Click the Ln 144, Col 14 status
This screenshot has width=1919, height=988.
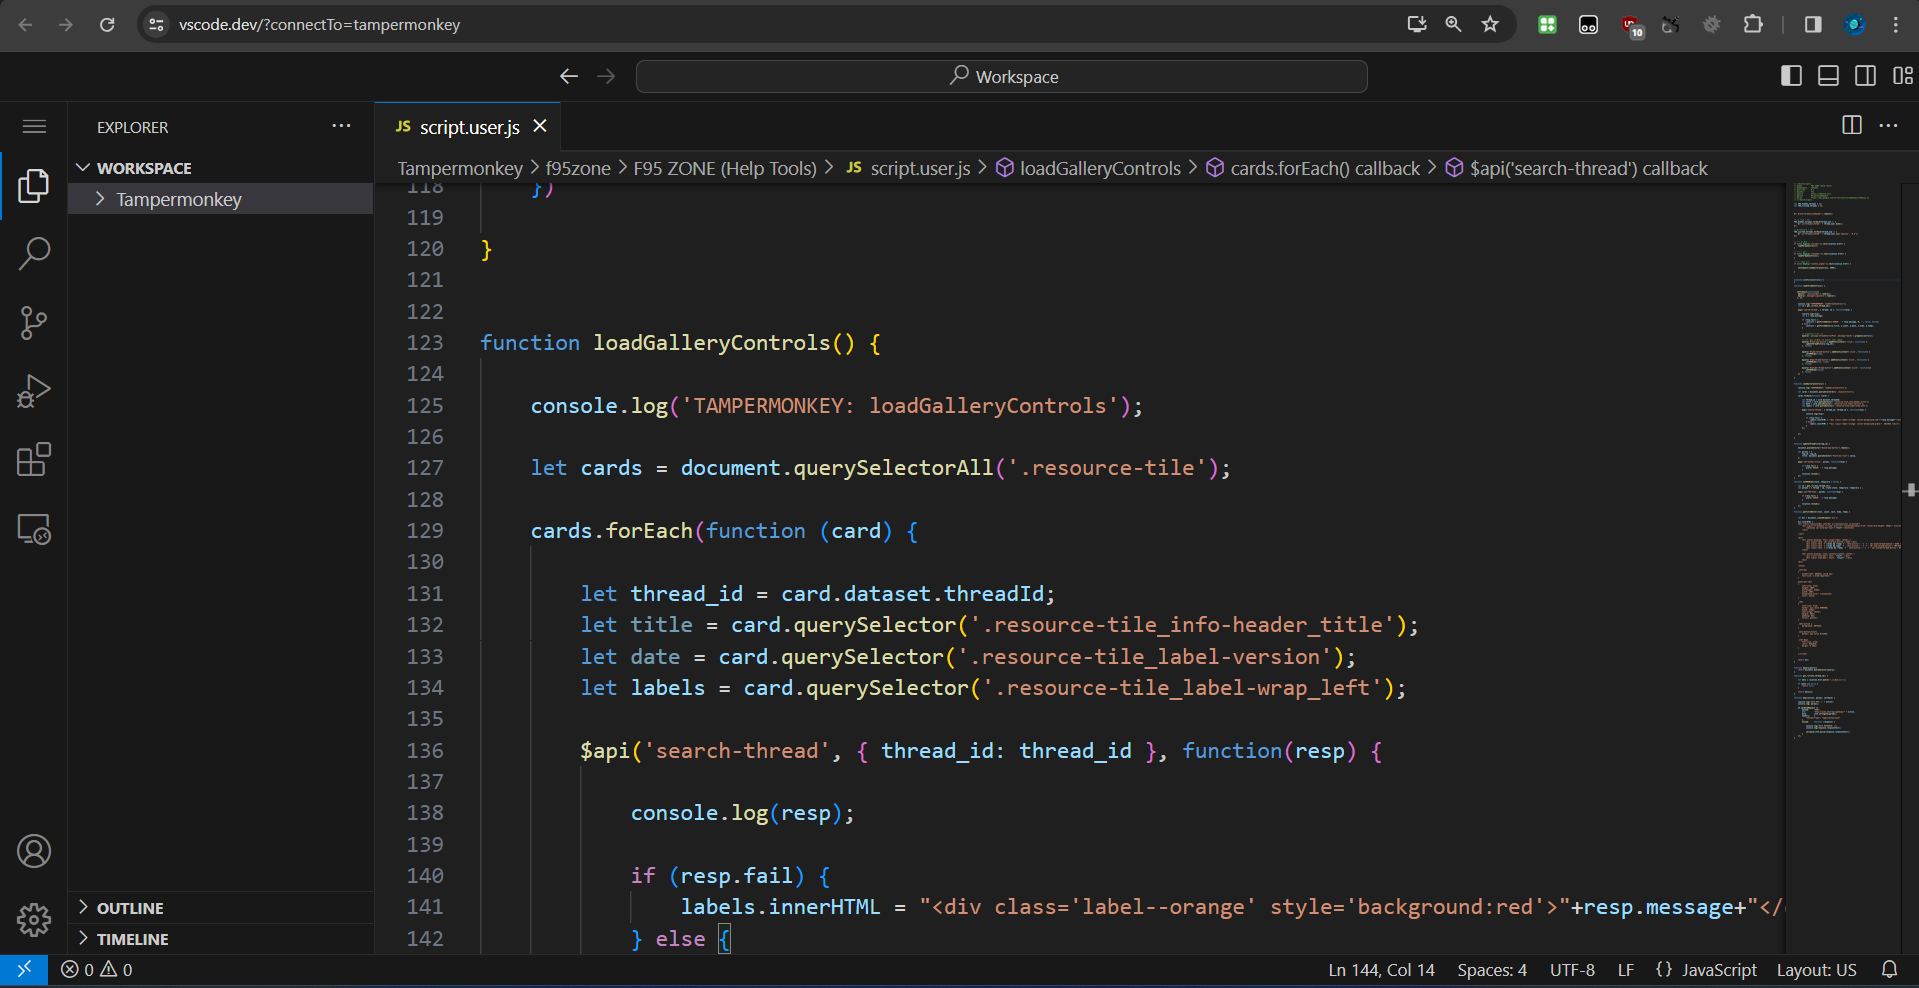(x=1381, y=970)
